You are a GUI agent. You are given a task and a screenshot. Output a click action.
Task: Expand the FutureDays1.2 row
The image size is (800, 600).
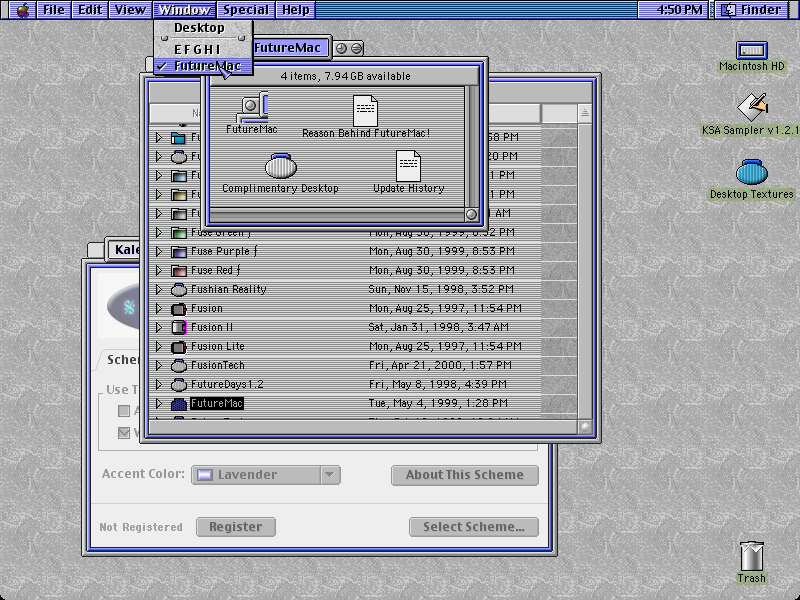click(x=159, y=385)
